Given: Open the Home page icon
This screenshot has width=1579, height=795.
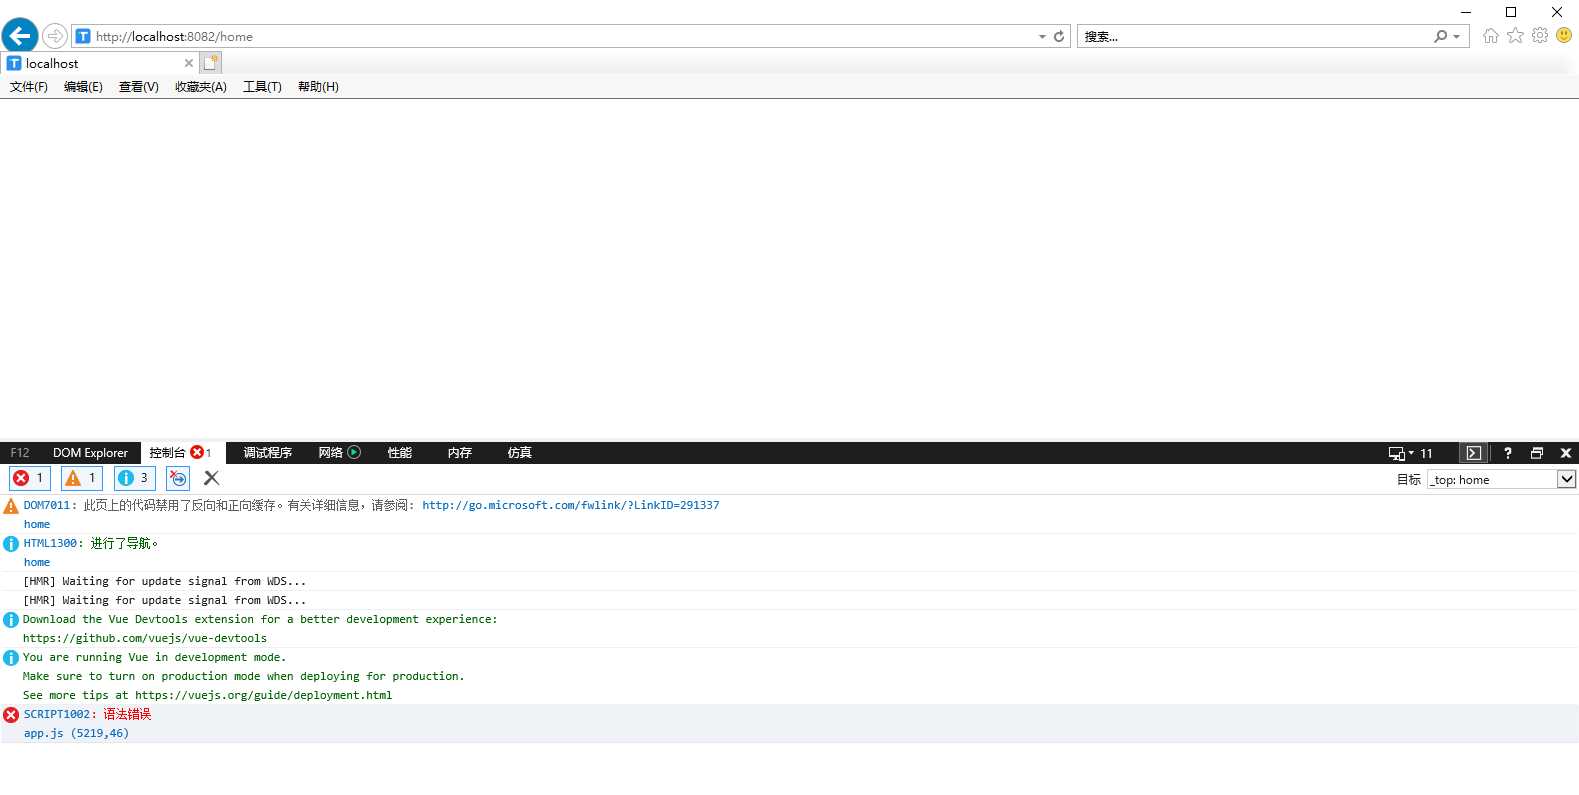Looking at the screenshot, I should 1491,36.
